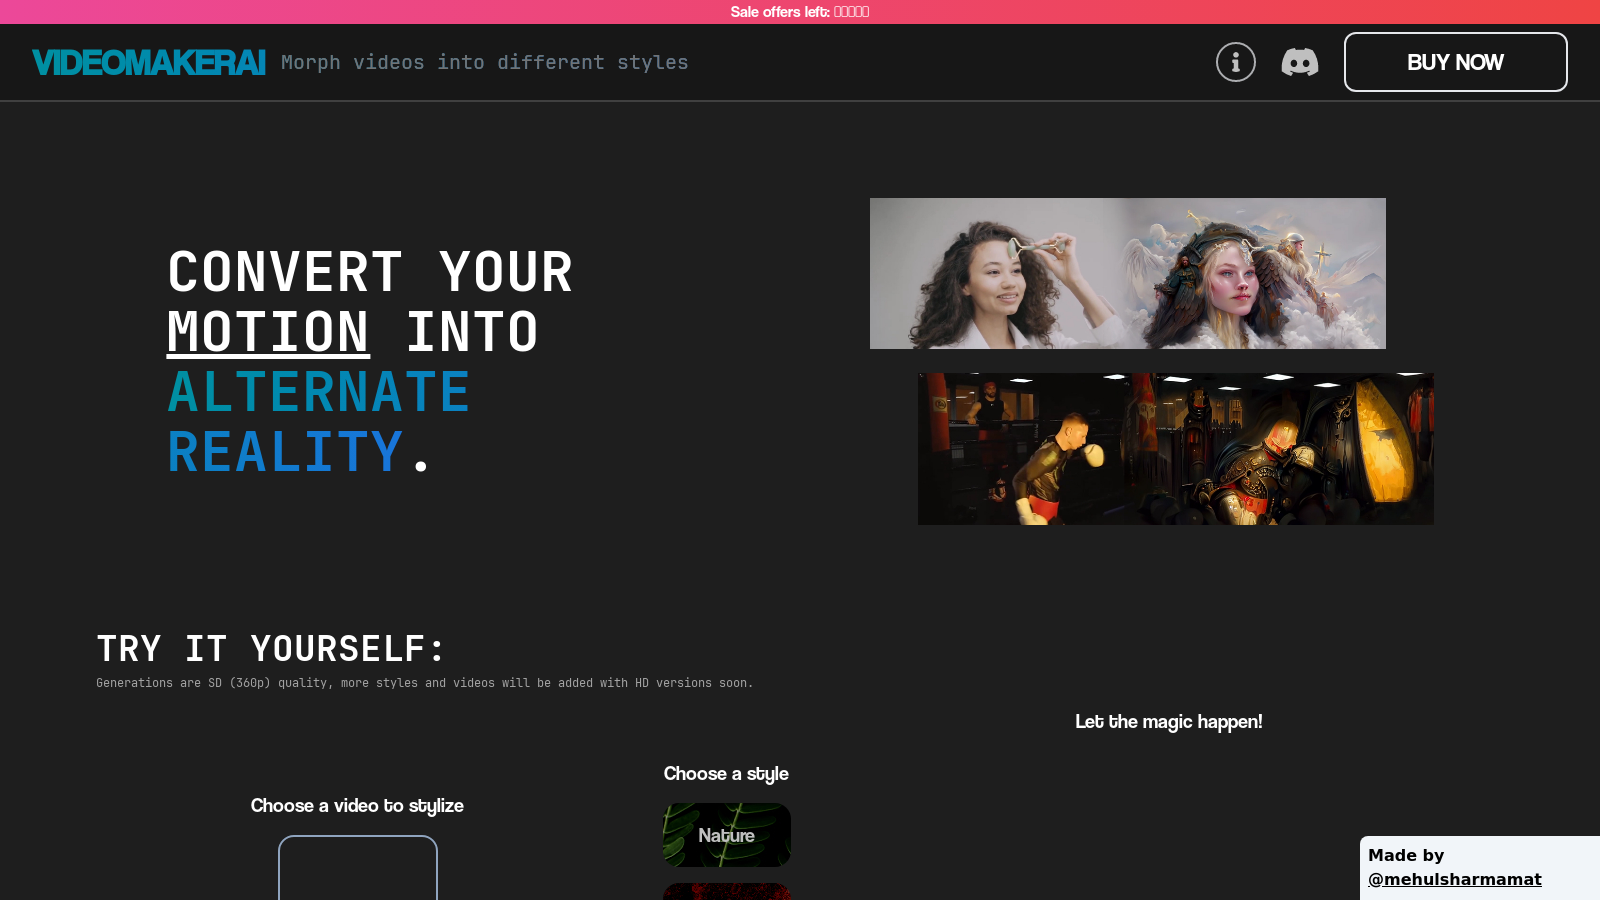Click the 'Let the magic happen!' text
The image size is (1600, 900).
[x=1168, y=721]
